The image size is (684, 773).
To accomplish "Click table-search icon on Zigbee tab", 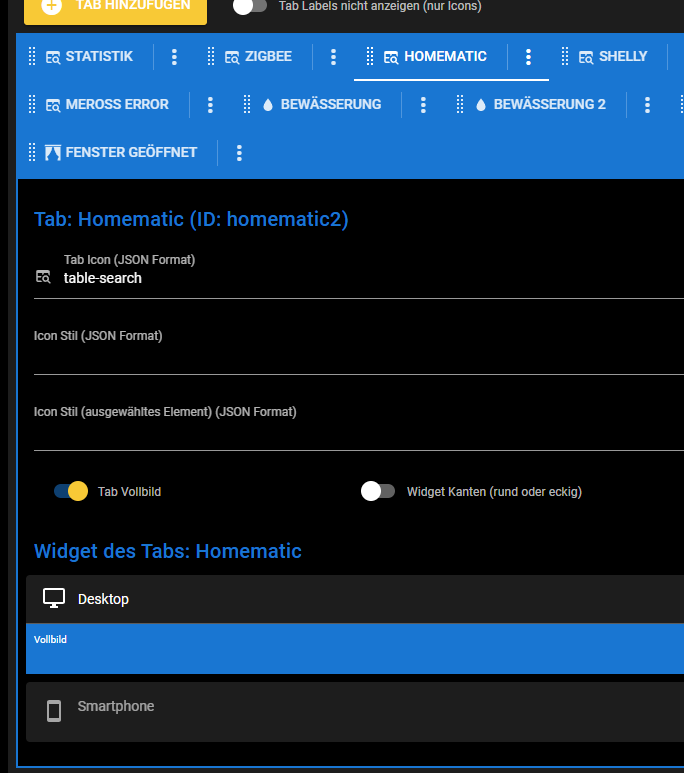I will [x=232, y=58].
